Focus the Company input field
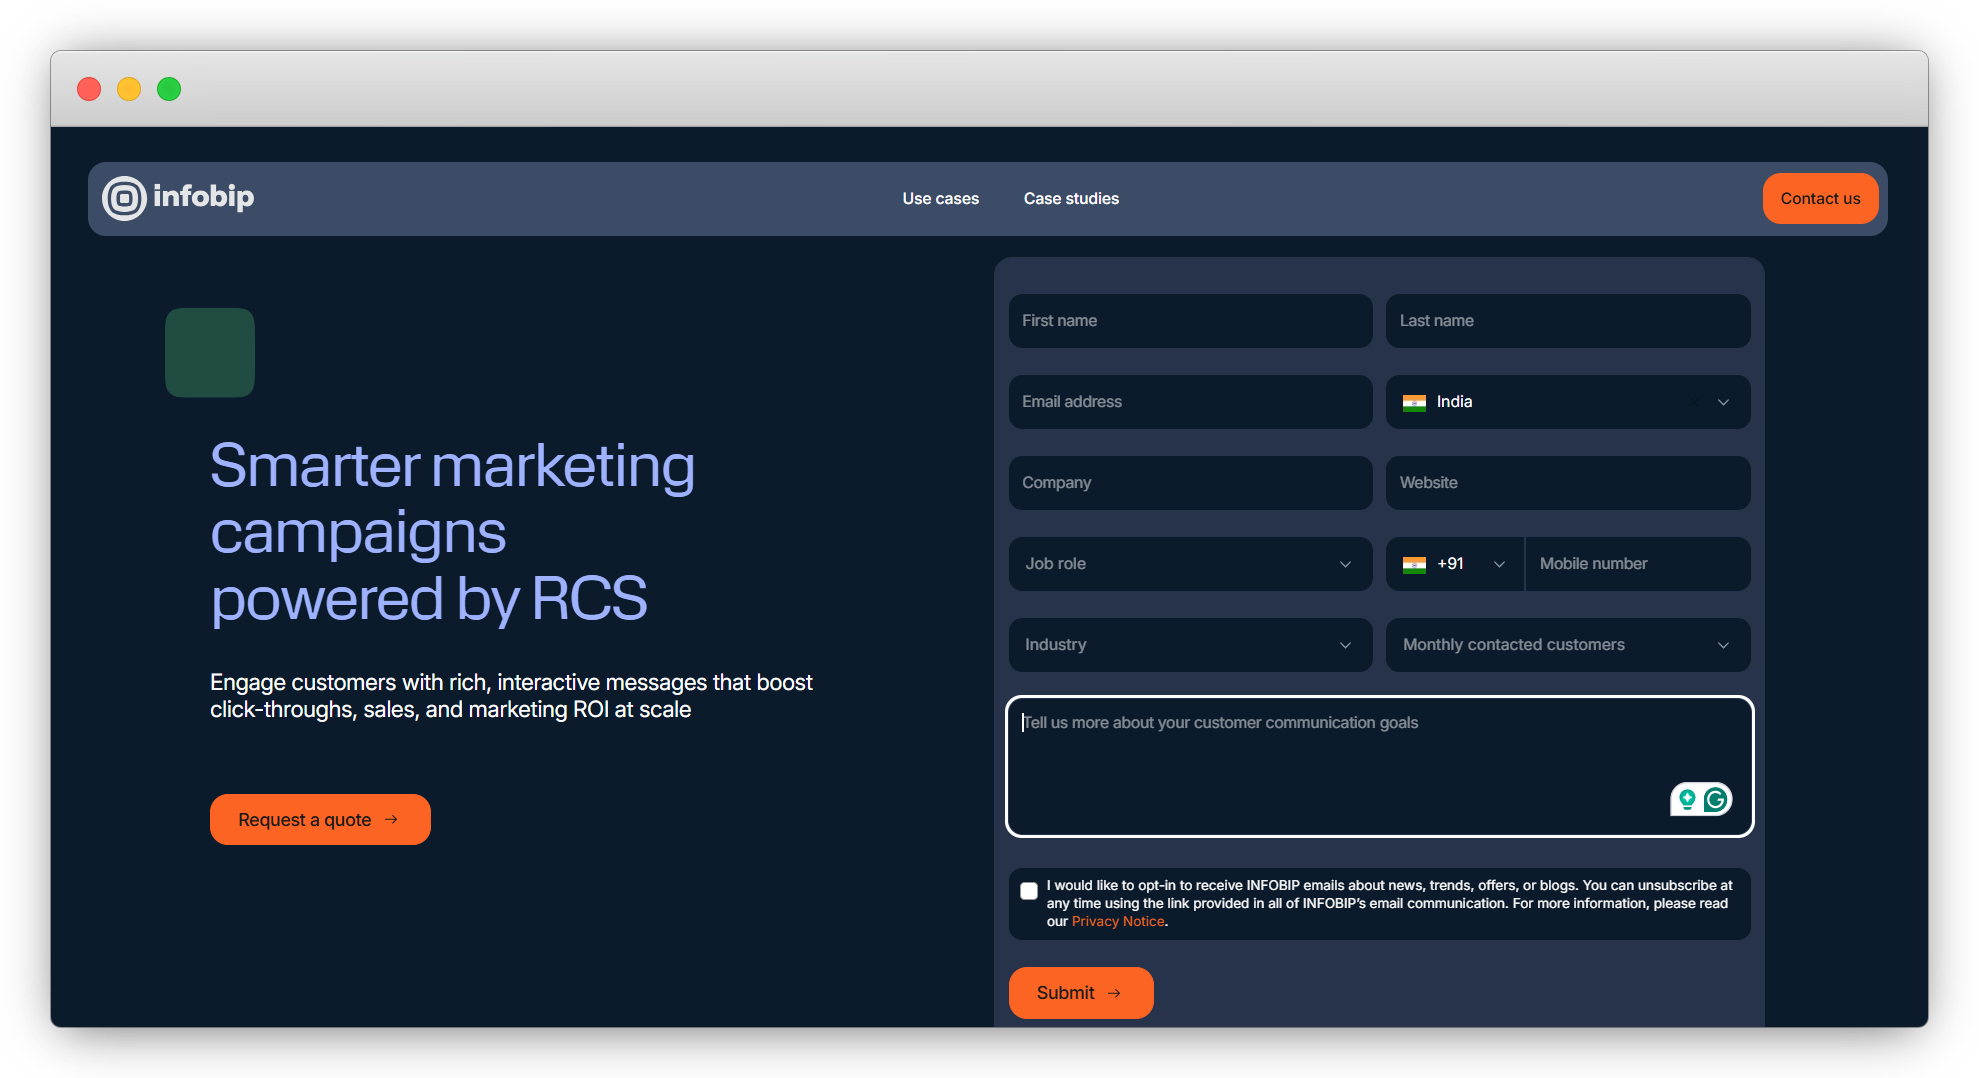The image size is (1979, 1078). click(x=1190, y=483)
